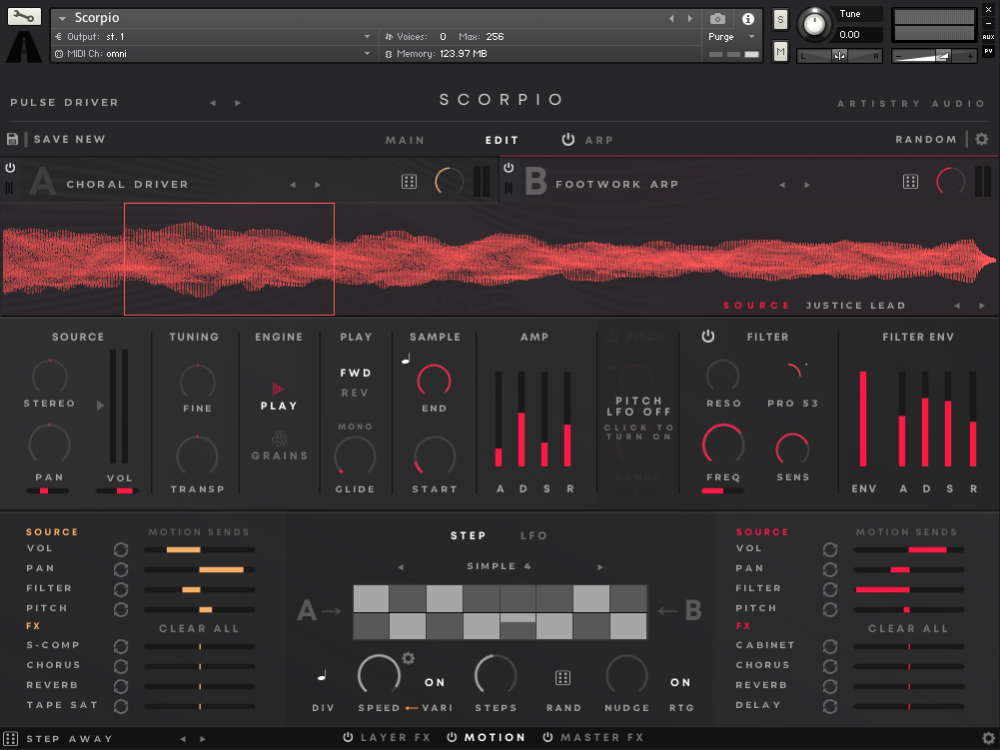
Task: Open the Output st.1 dropdown
Action: click(x=366, y=36)
